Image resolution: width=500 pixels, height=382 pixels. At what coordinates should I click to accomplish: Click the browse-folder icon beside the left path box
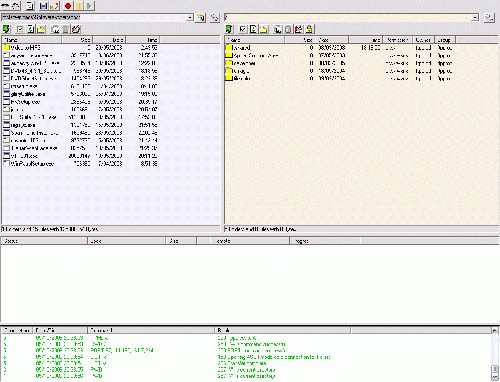click(201, 18)
